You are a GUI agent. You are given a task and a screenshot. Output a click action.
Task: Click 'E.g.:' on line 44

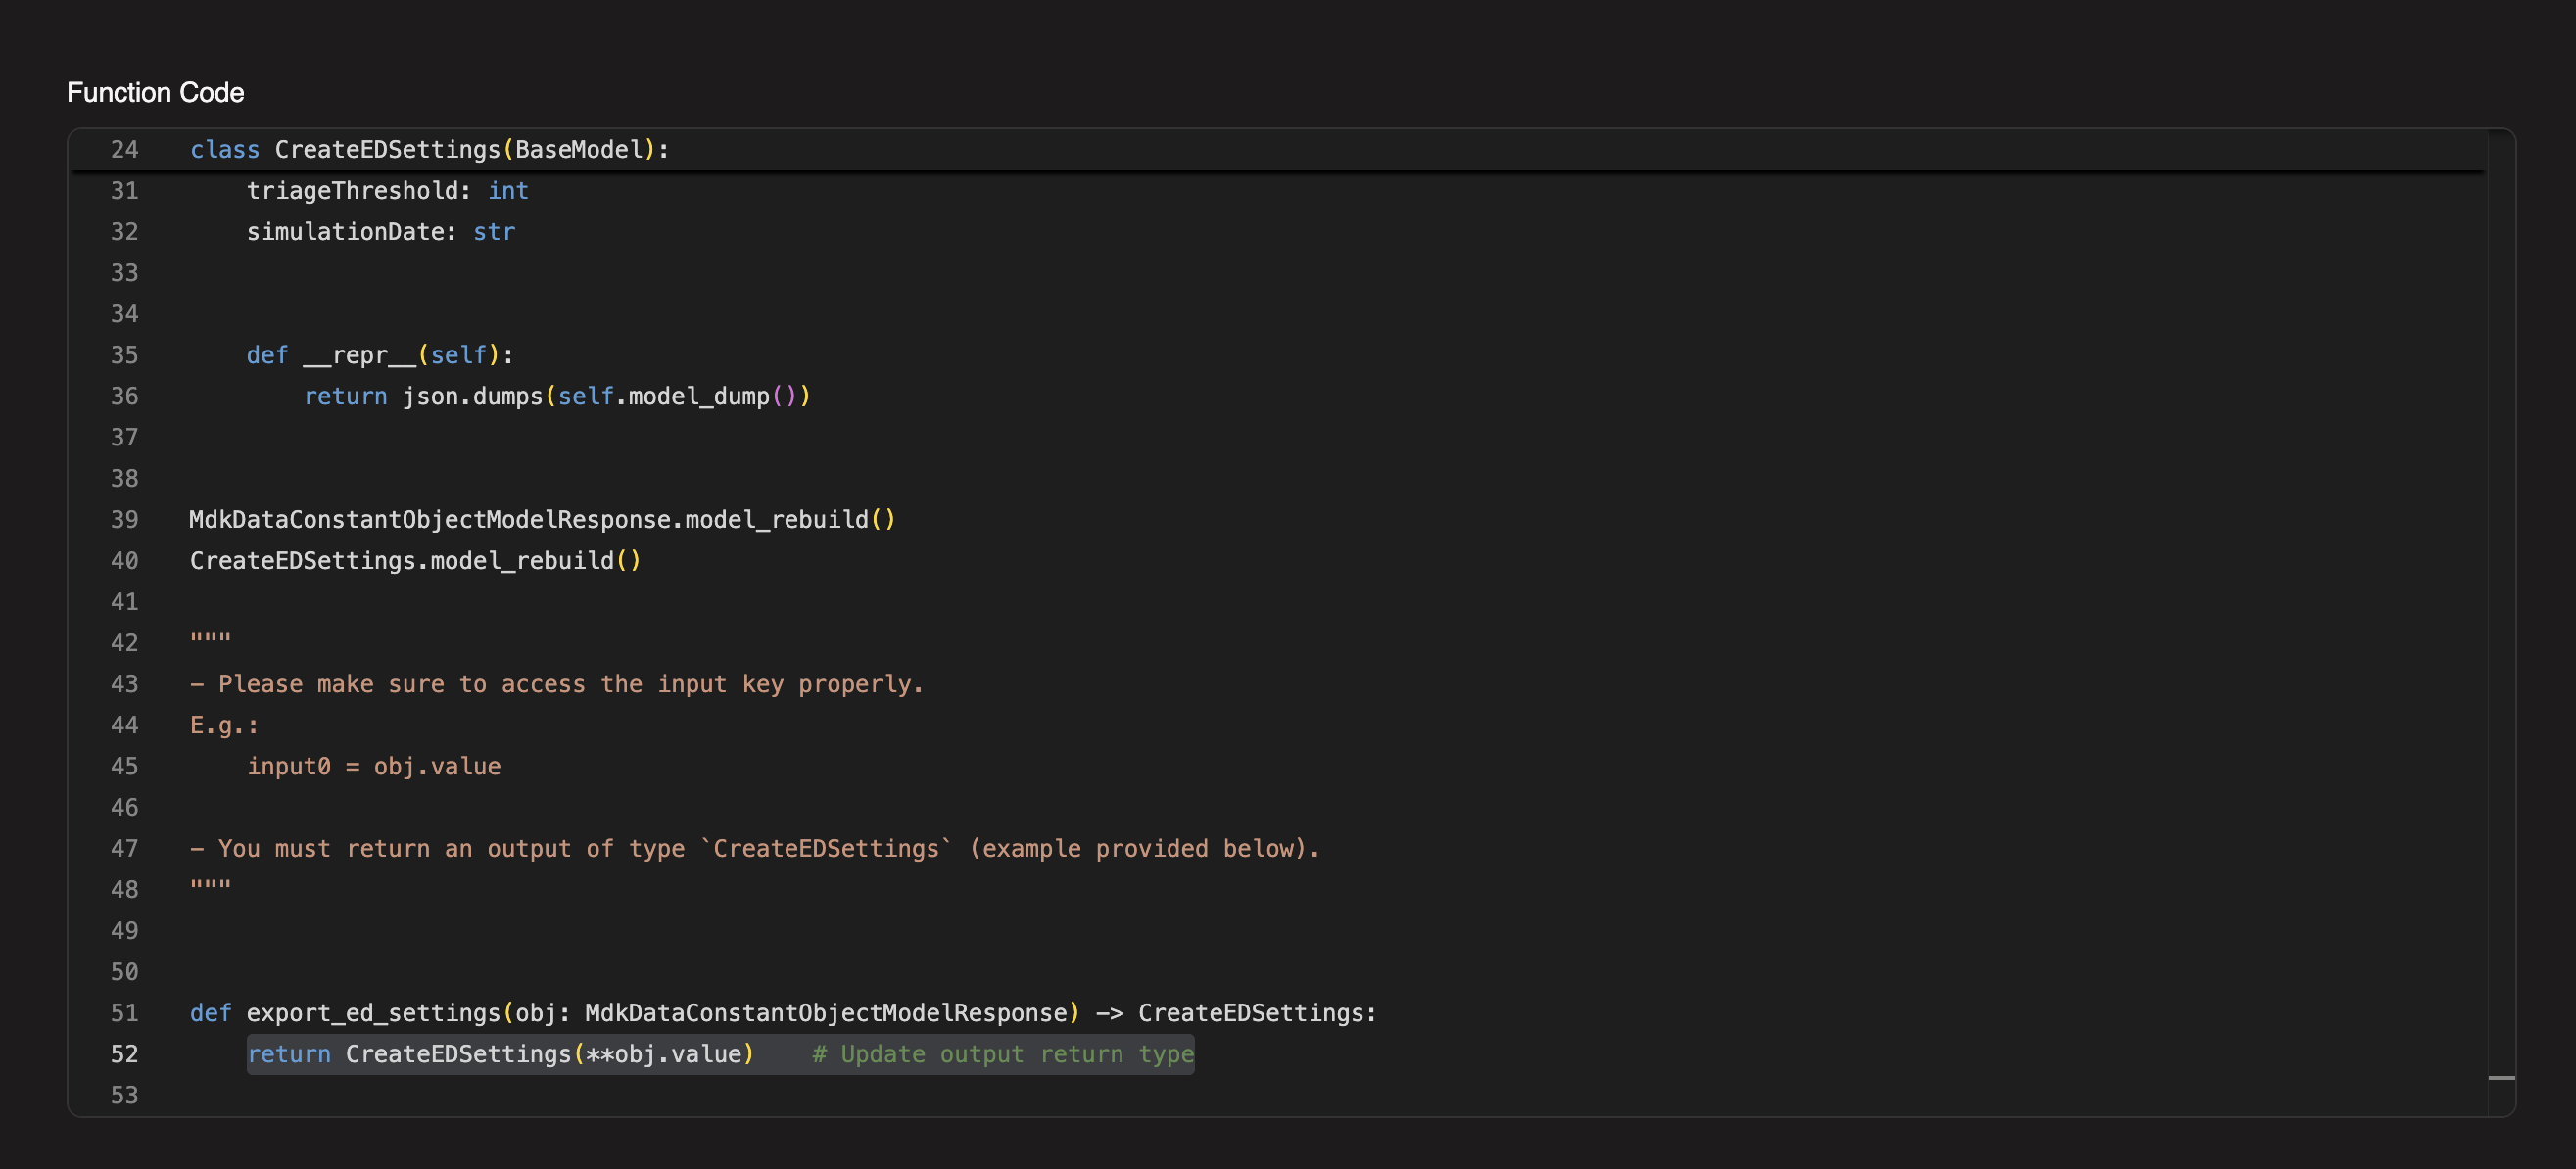[x=224, y=725]
